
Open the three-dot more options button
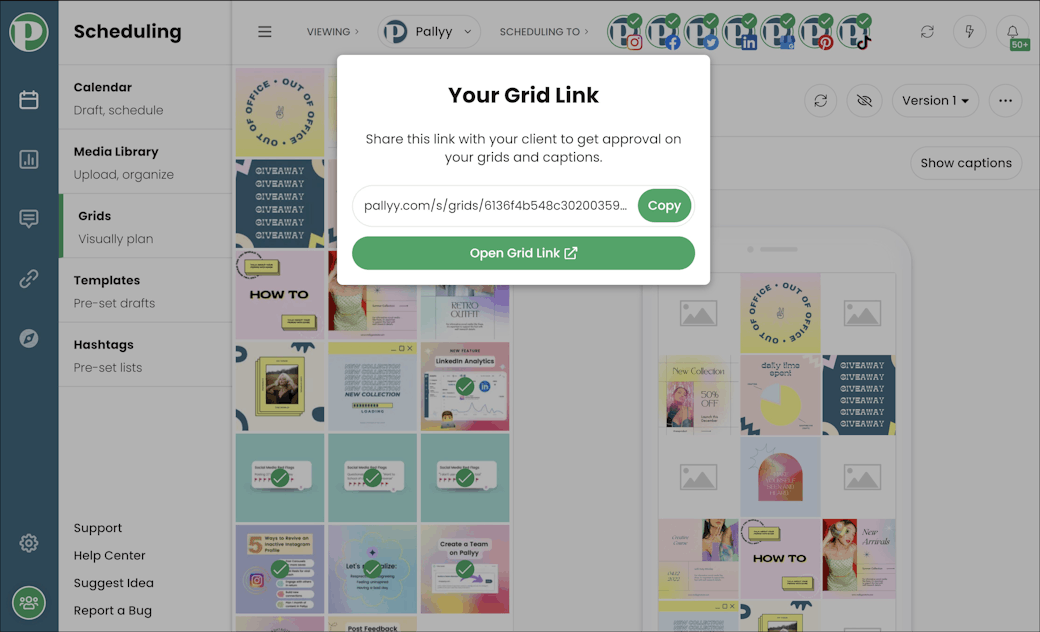(1006, 101)
